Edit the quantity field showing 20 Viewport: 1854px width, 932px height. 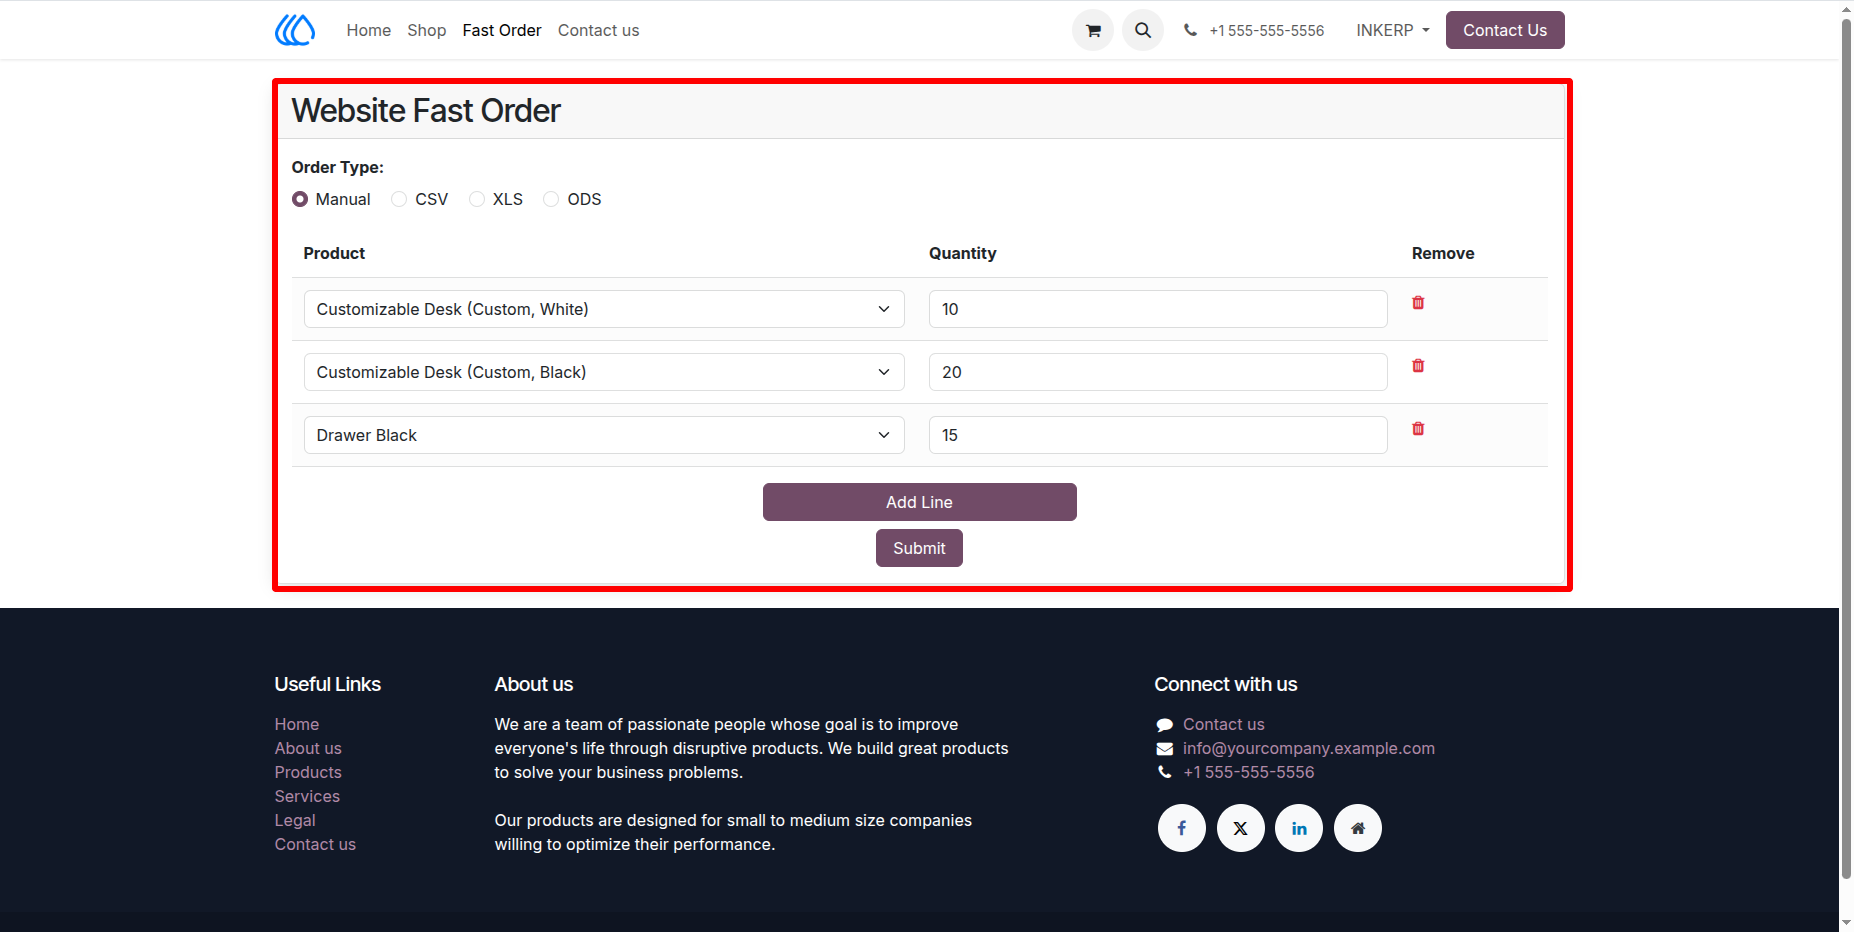(1158, 372)
